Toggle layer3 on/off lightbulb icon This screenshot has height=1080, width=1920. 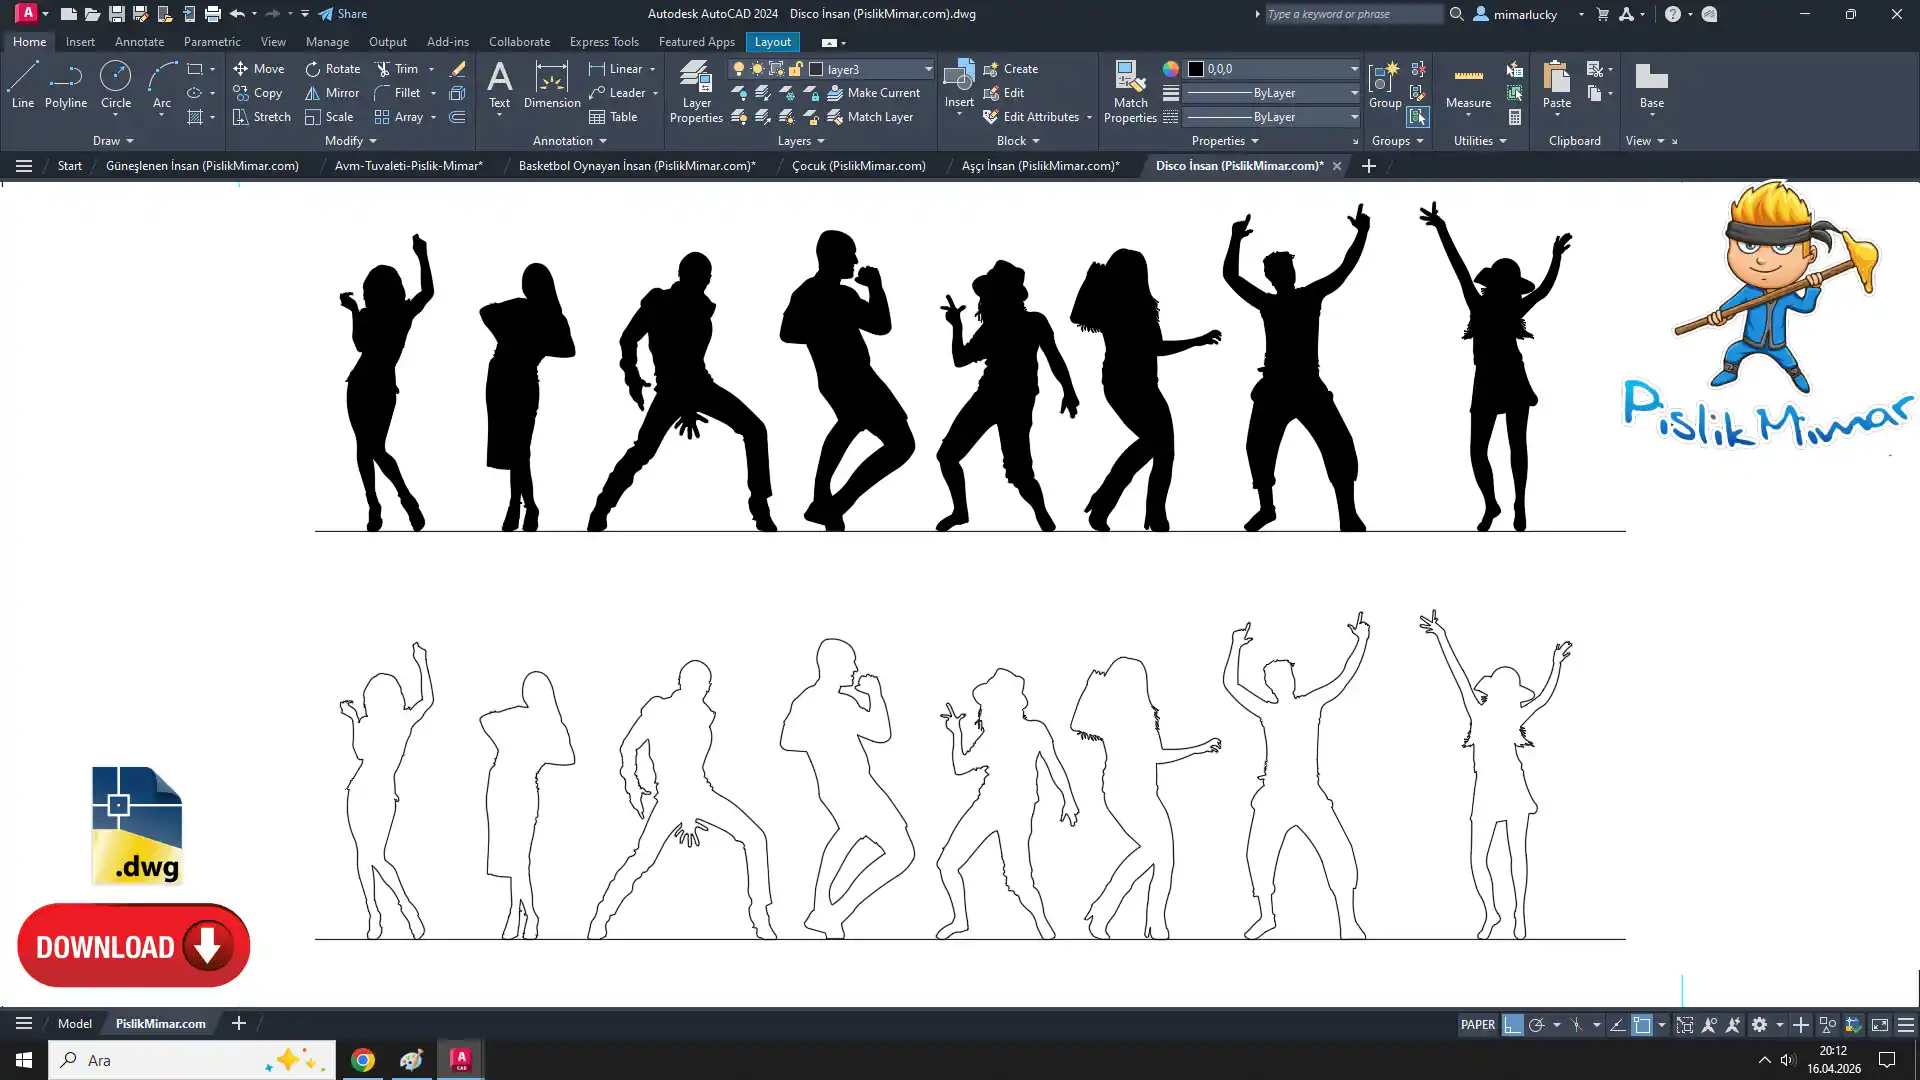739,69
